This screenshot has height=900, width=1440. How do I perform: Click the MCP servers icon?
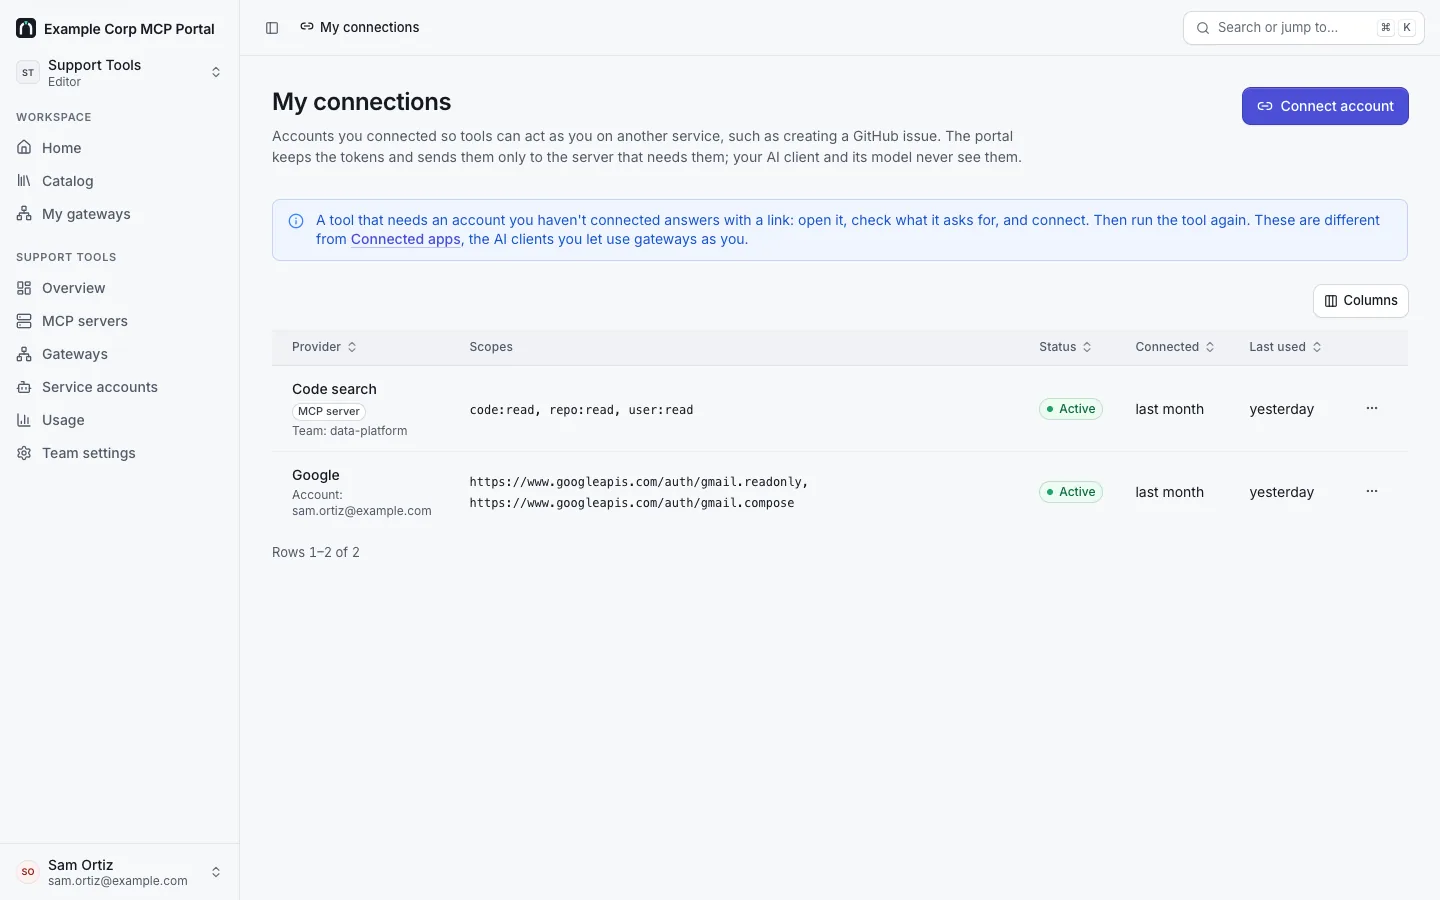[24, 321]
